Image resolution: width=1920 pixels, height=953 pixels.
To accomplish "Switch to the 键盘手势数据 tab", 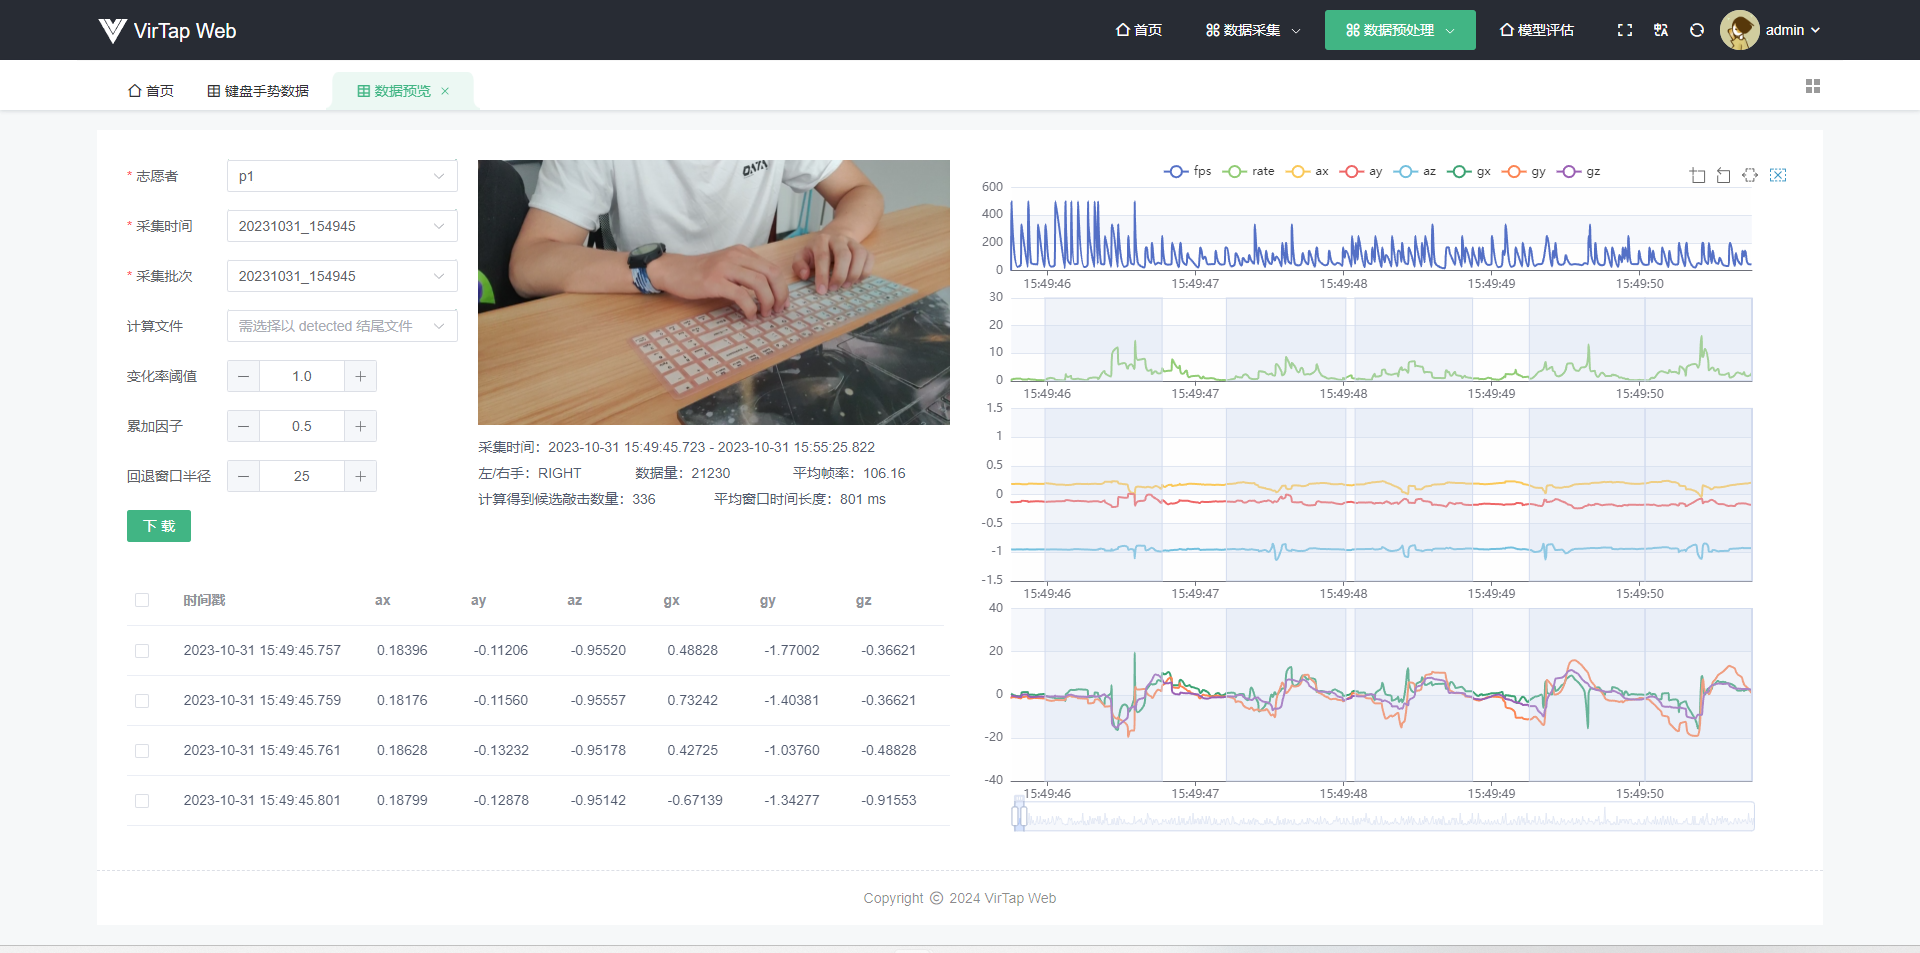I will (257, 90).
